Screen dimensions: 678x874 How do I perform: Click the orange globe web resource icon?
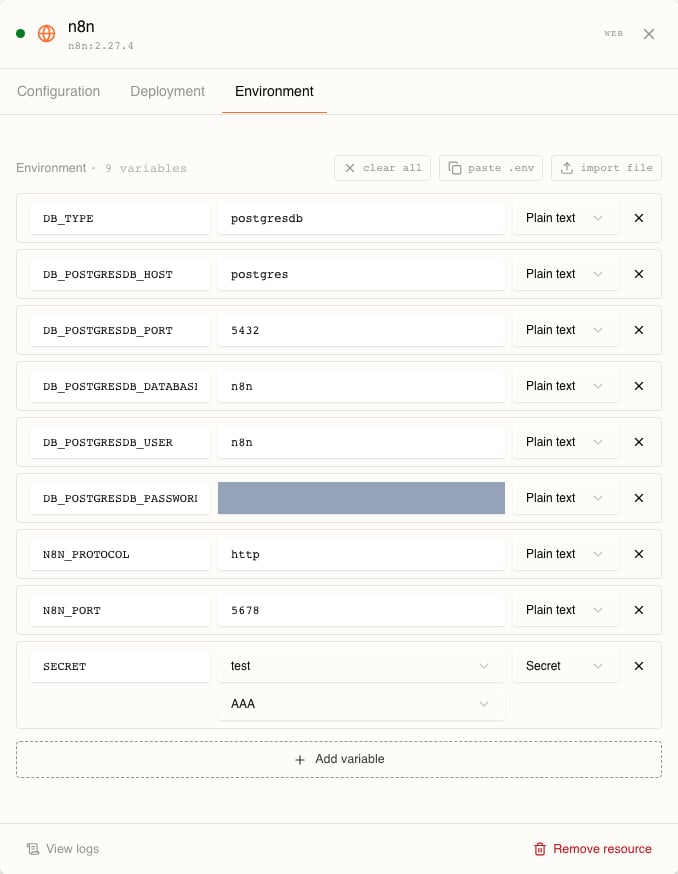coord(46,33)
